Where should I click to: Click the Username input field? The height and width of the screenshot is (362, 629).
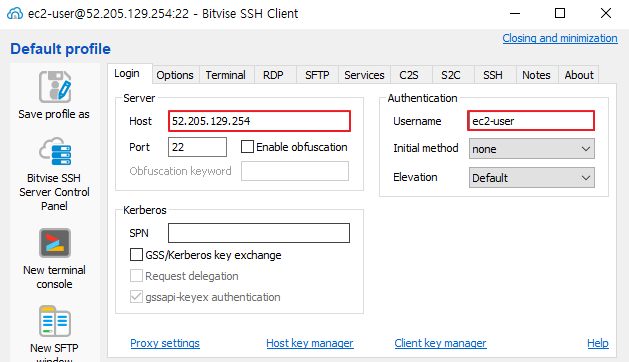(x=531, y=121)
